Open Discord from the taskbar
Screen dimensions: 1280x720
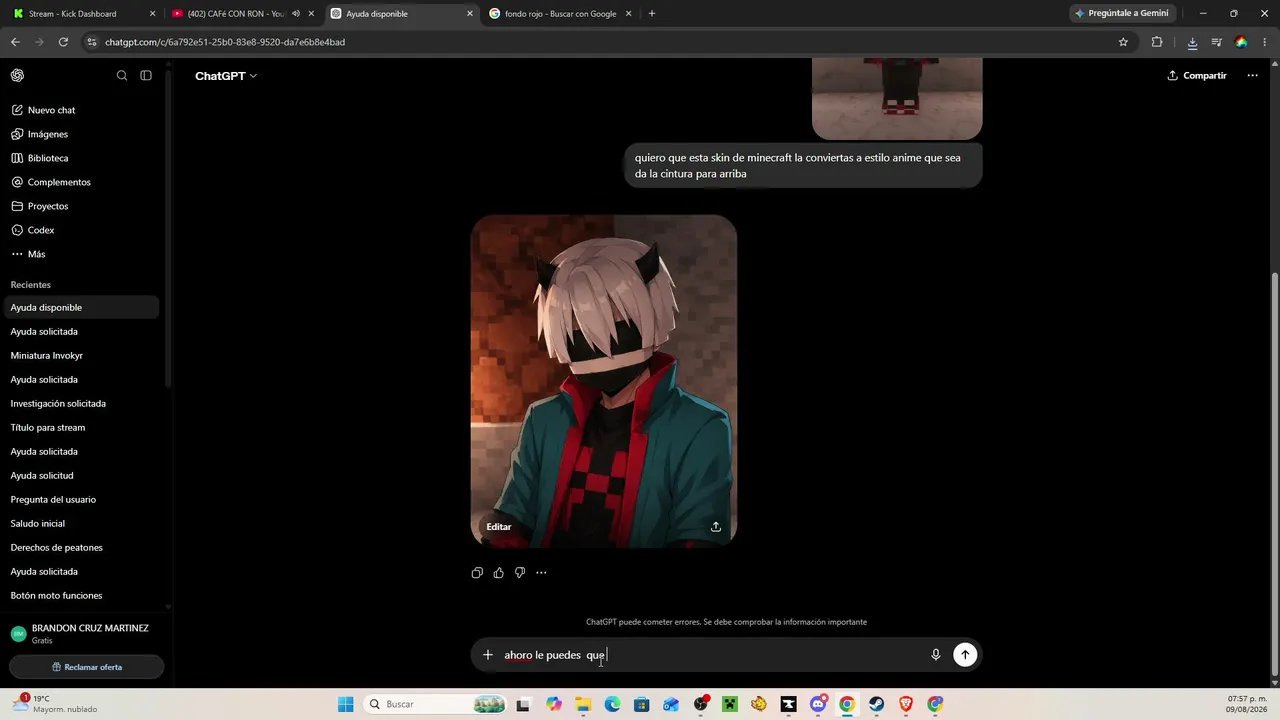[818, 704]
